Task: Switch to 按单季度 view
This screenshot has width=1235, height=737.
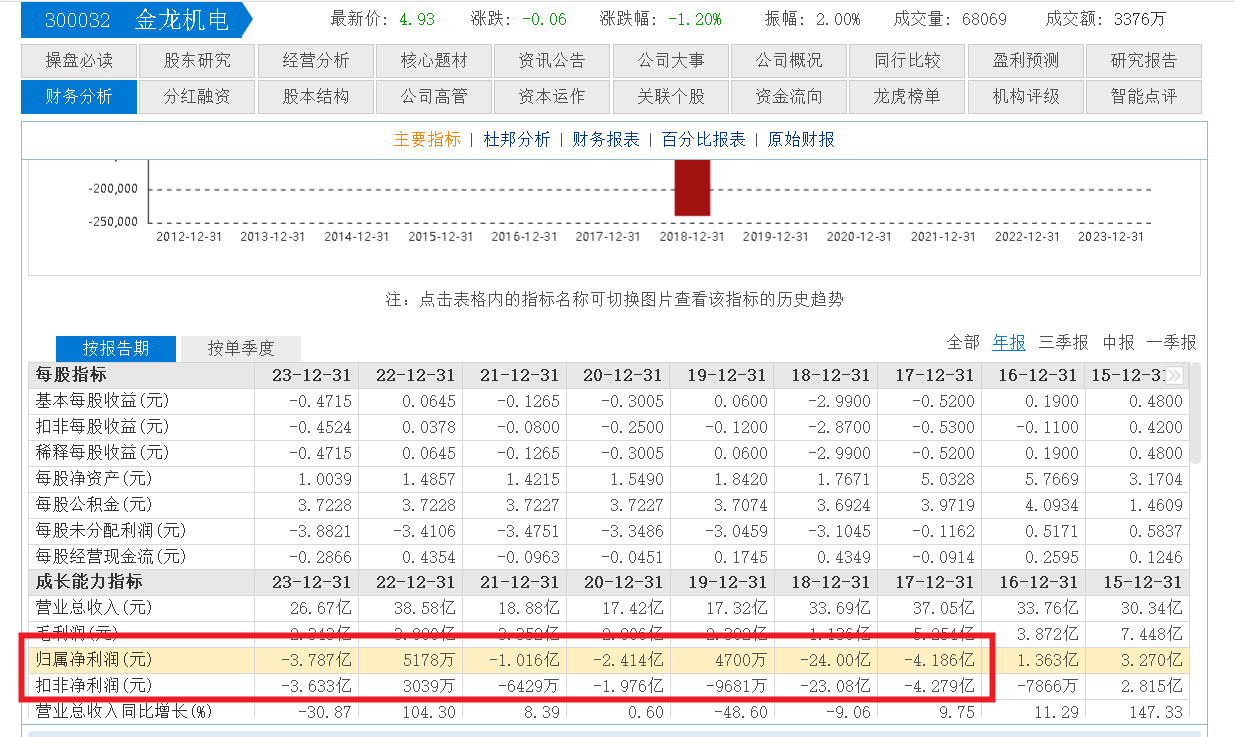Action: [240, 348]
